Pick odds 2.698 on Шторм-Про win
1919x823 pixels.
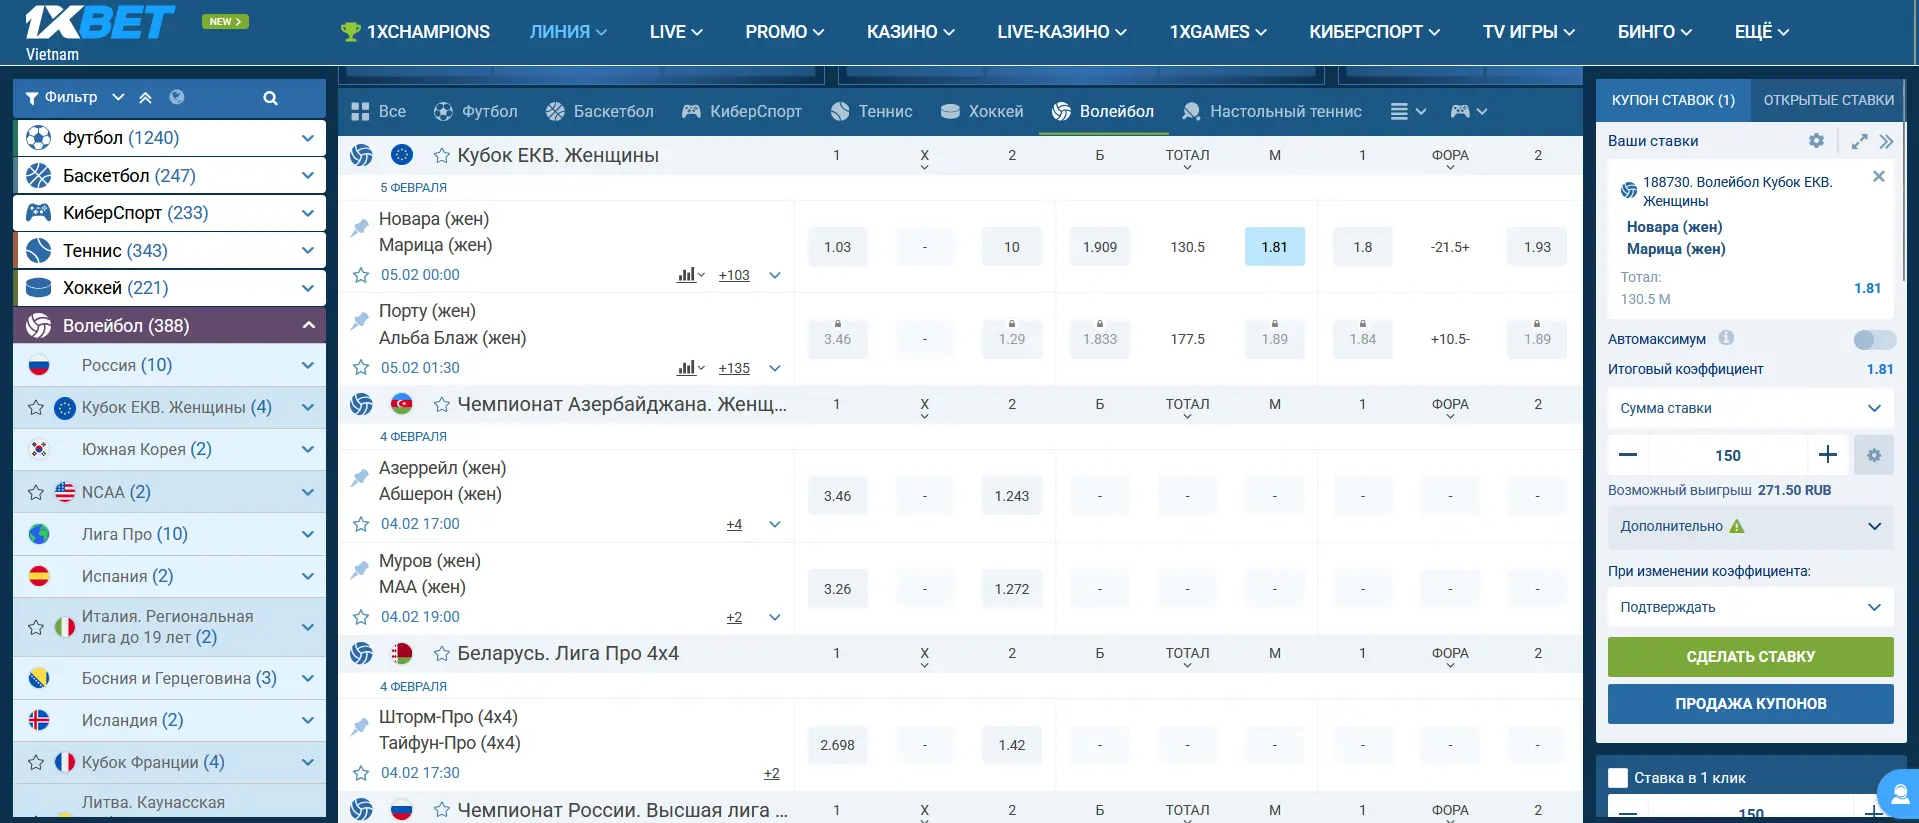click(837, 745)
